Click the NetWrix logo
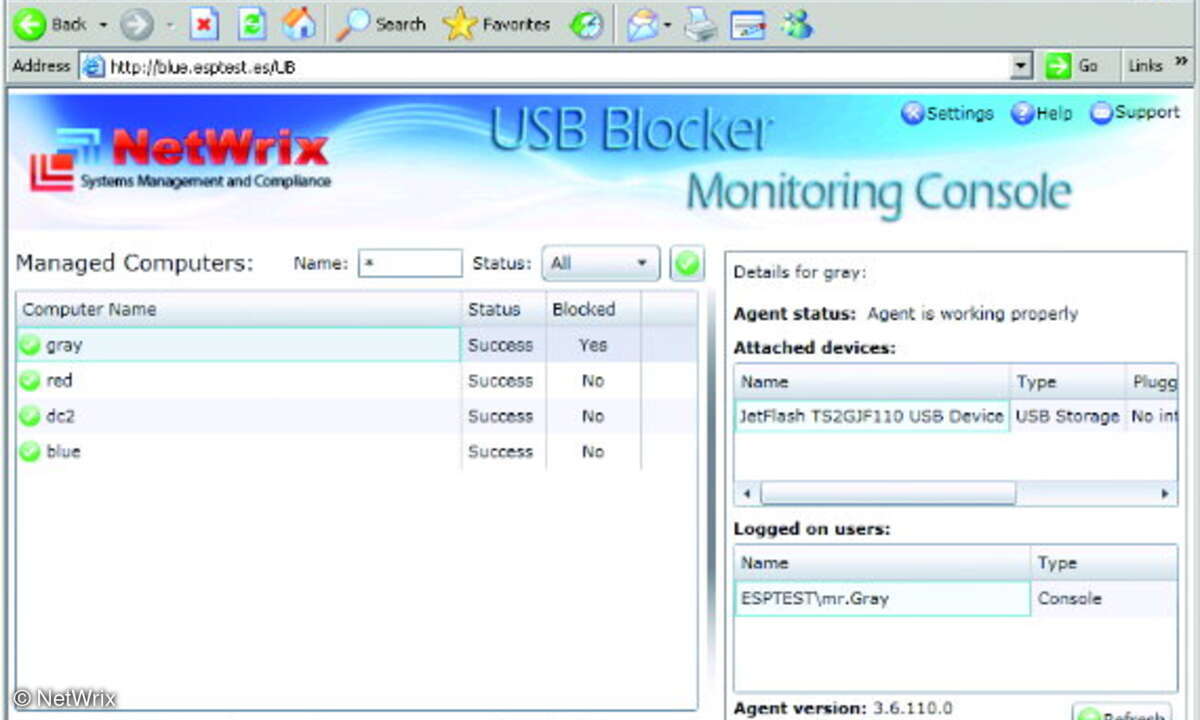The width and height of the screenshot is (1200, 720). tap(180, 158)
